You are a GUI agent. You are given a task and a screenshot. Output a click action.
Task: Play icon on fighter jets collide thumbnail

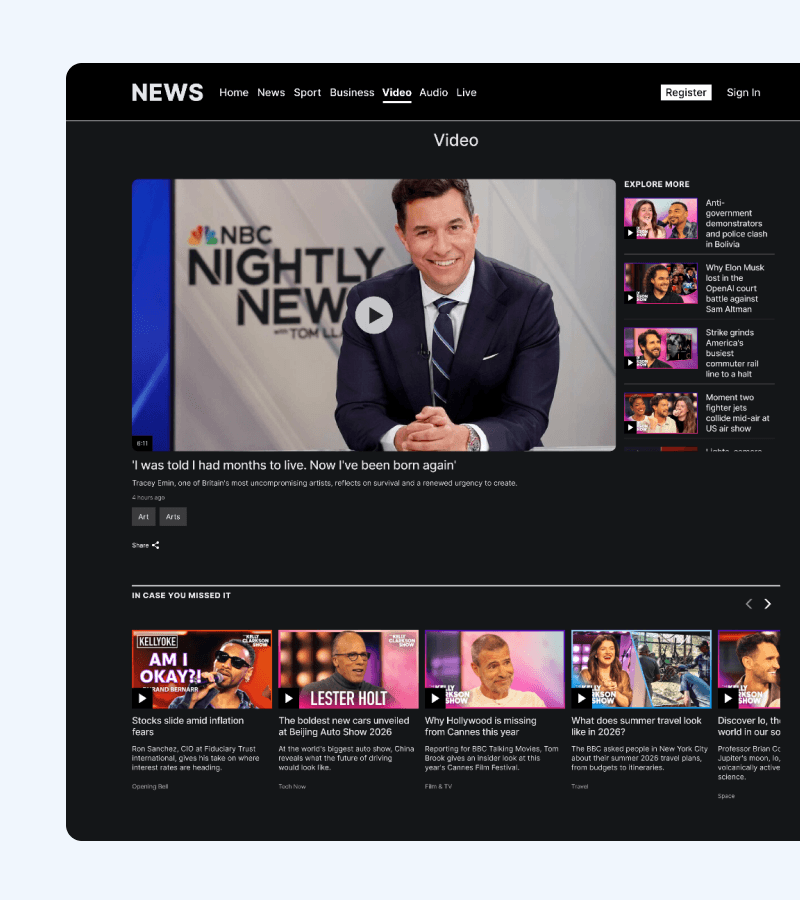click(630, 428)
